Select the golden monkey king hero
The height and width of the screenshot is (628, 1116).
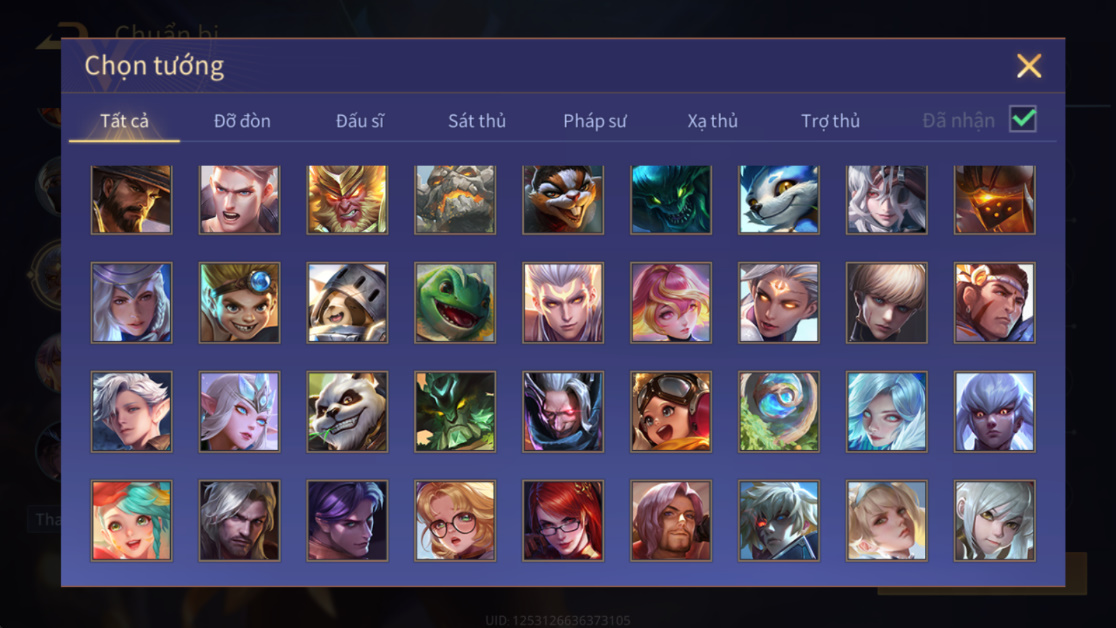pos(347,199)
